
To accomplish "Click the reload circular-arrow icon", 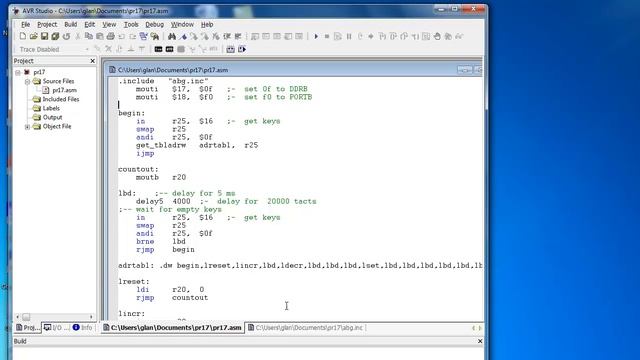I will [x=66, y=36].
